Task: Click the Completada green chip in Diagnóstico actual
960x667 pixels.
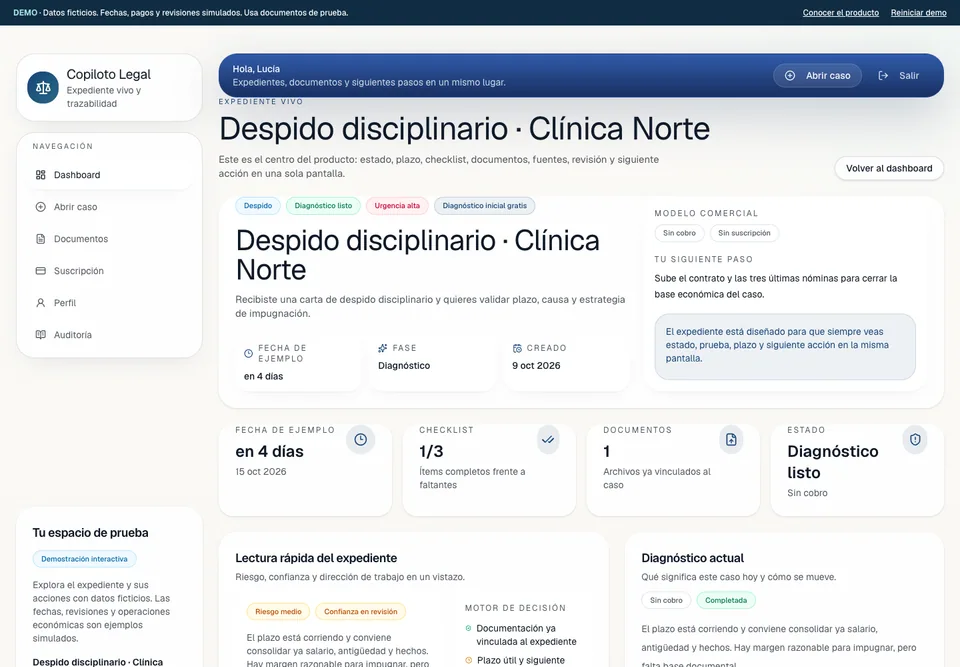Action: click(726, 600)
